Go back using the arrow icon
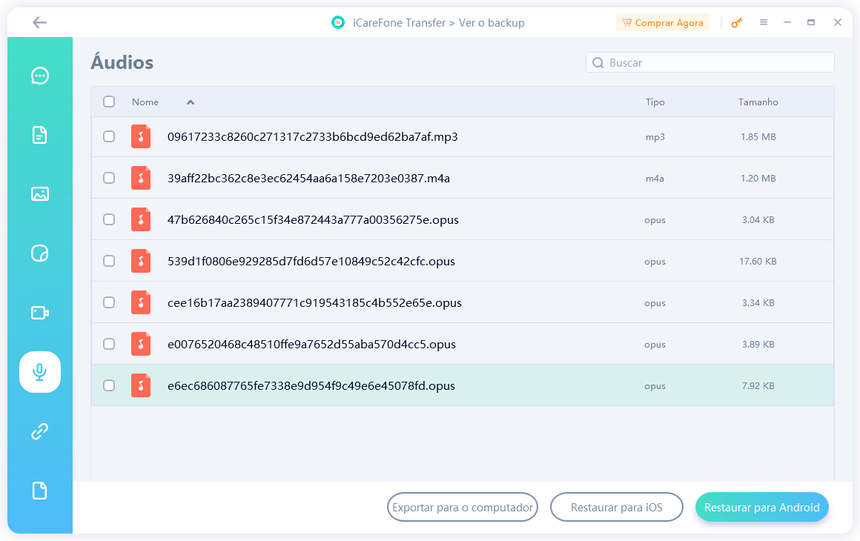 [39, 22]
